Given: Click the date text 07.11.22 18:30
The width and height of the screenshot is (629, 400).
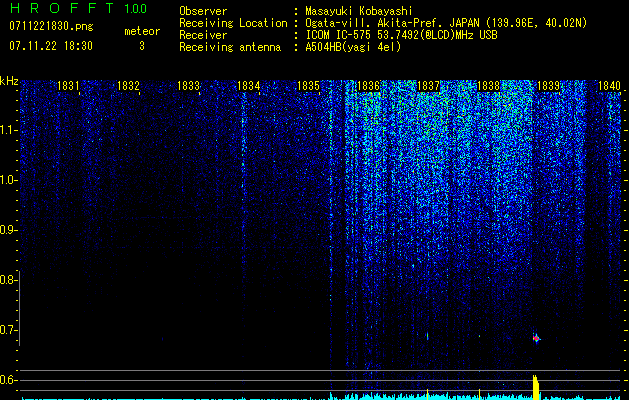Looking at the screenshot, I should (51, 46).
